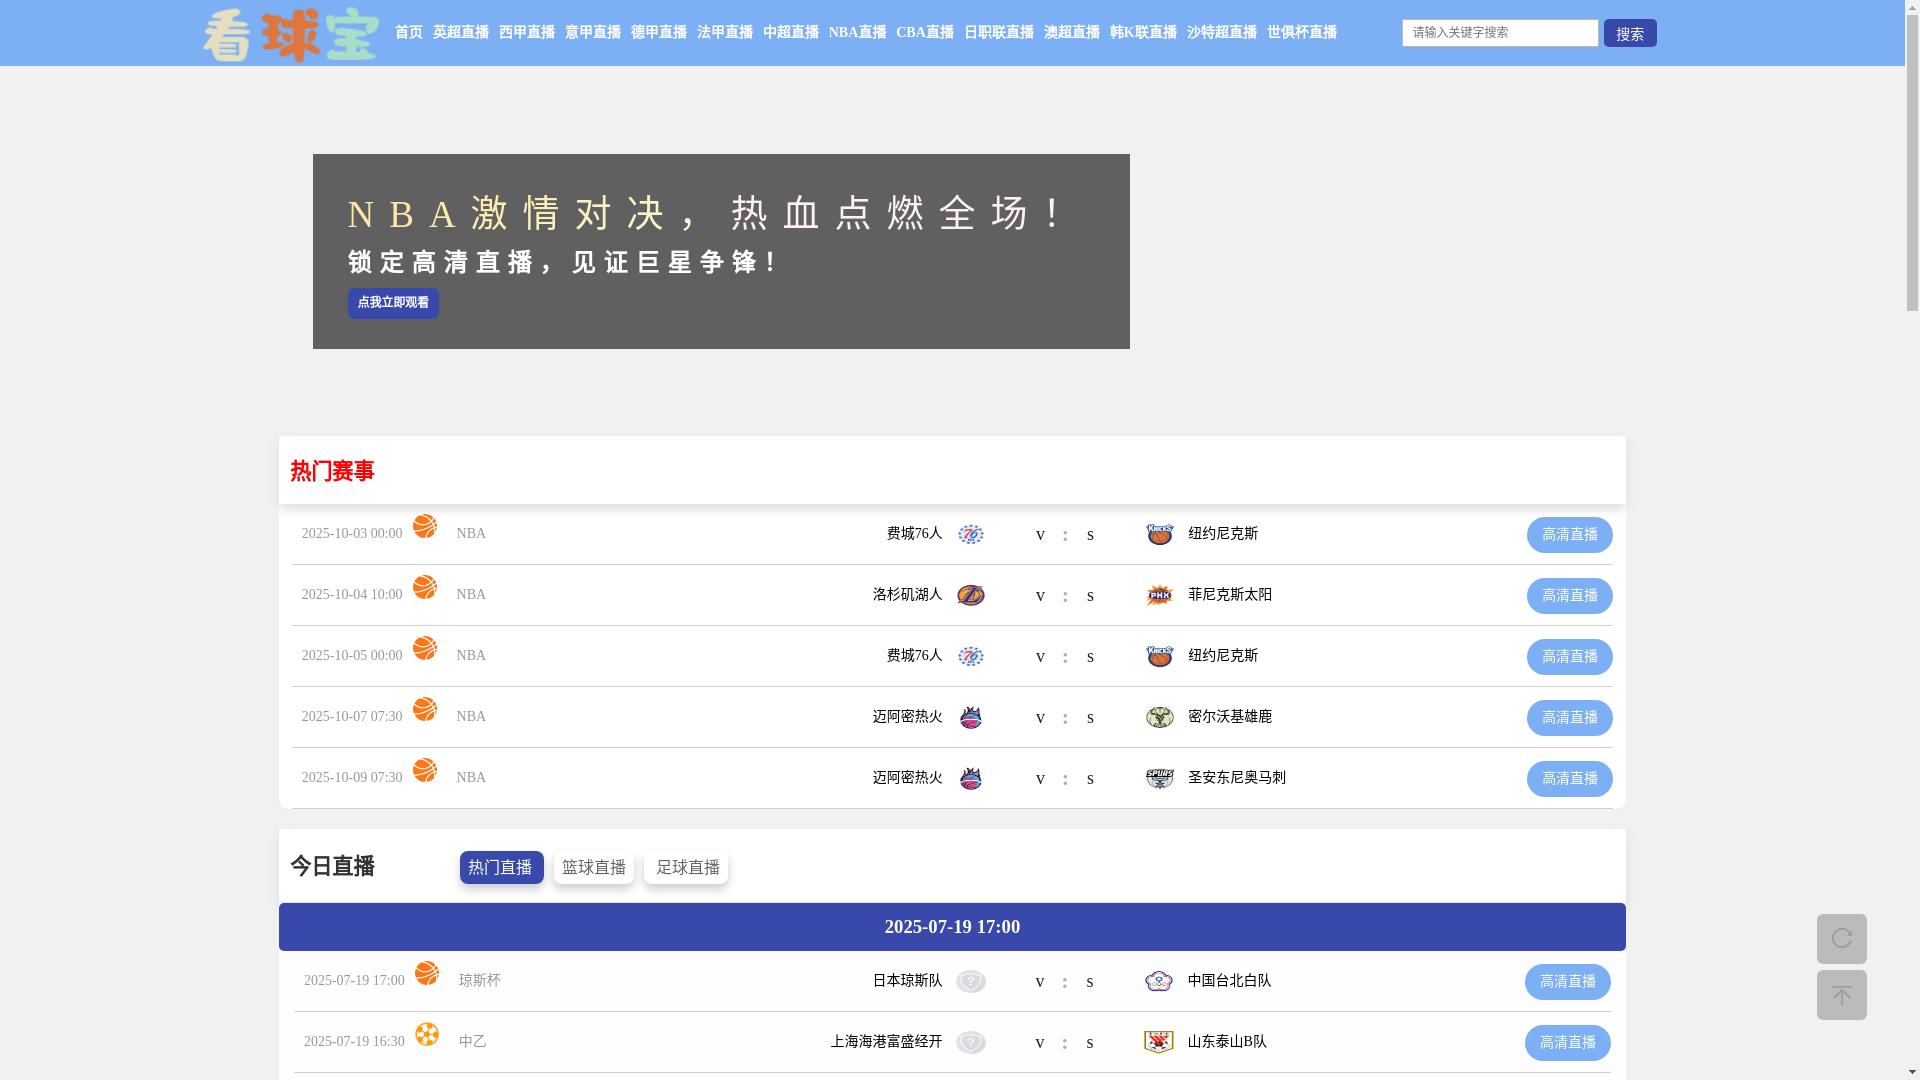The image size is (1920, 1080).
Task: Click Knicks logo in 2025-10-05 match
Action: tap(1159, 656)
